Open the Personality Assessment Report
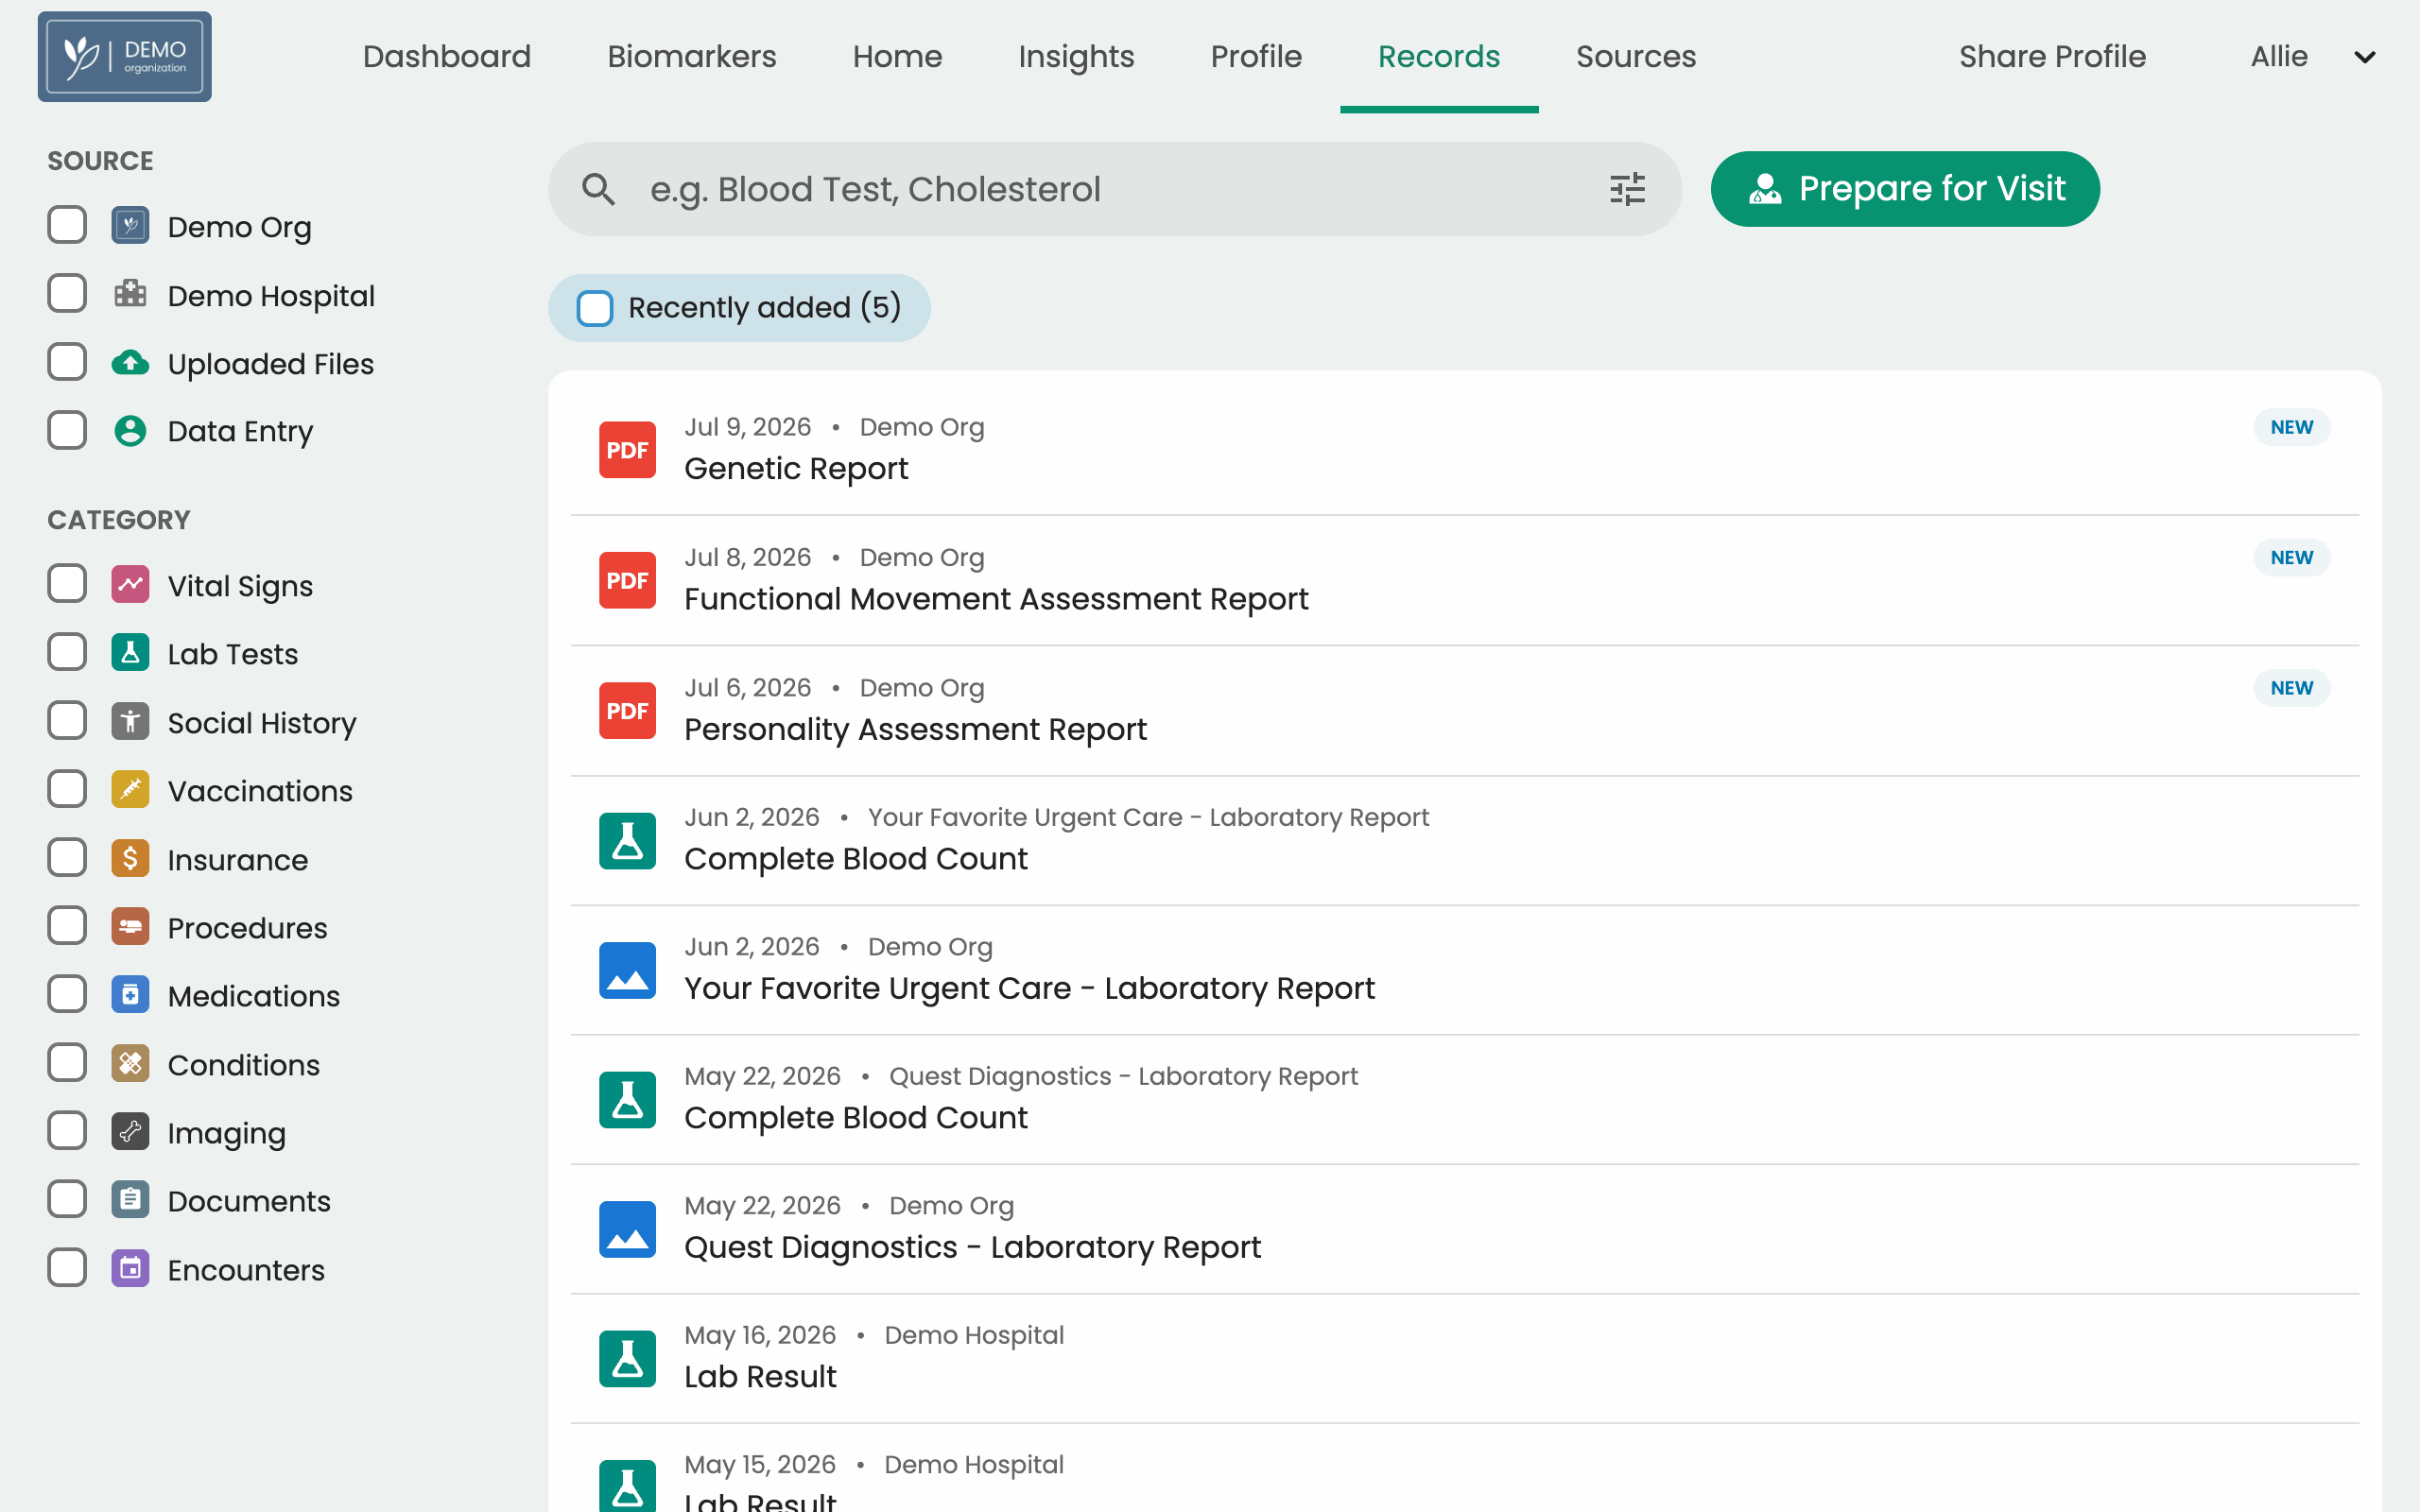This screenshot has height=1512, width=2420. [x=1465, y=711]
